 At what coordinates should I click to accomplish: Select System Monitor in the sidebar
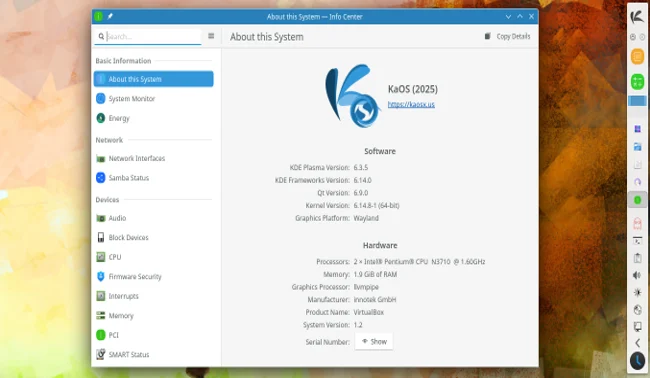click(153, 99)
